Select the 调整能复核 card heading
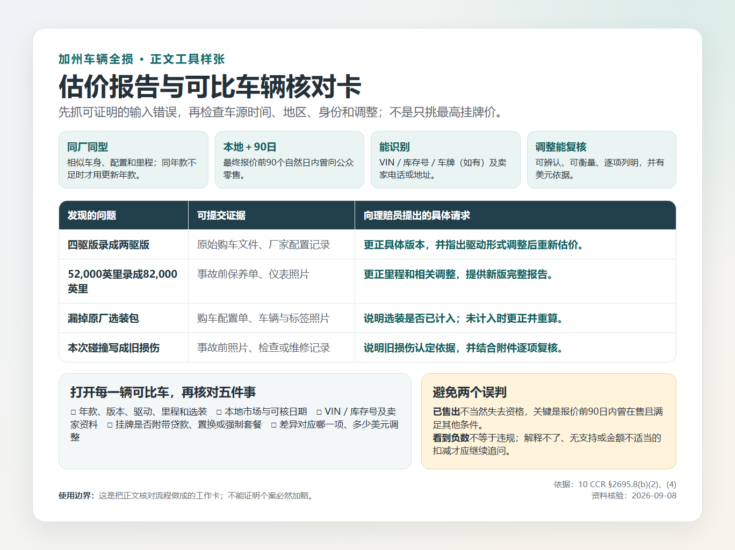This screenshot has width=735, height=550. tap(561, 147)
